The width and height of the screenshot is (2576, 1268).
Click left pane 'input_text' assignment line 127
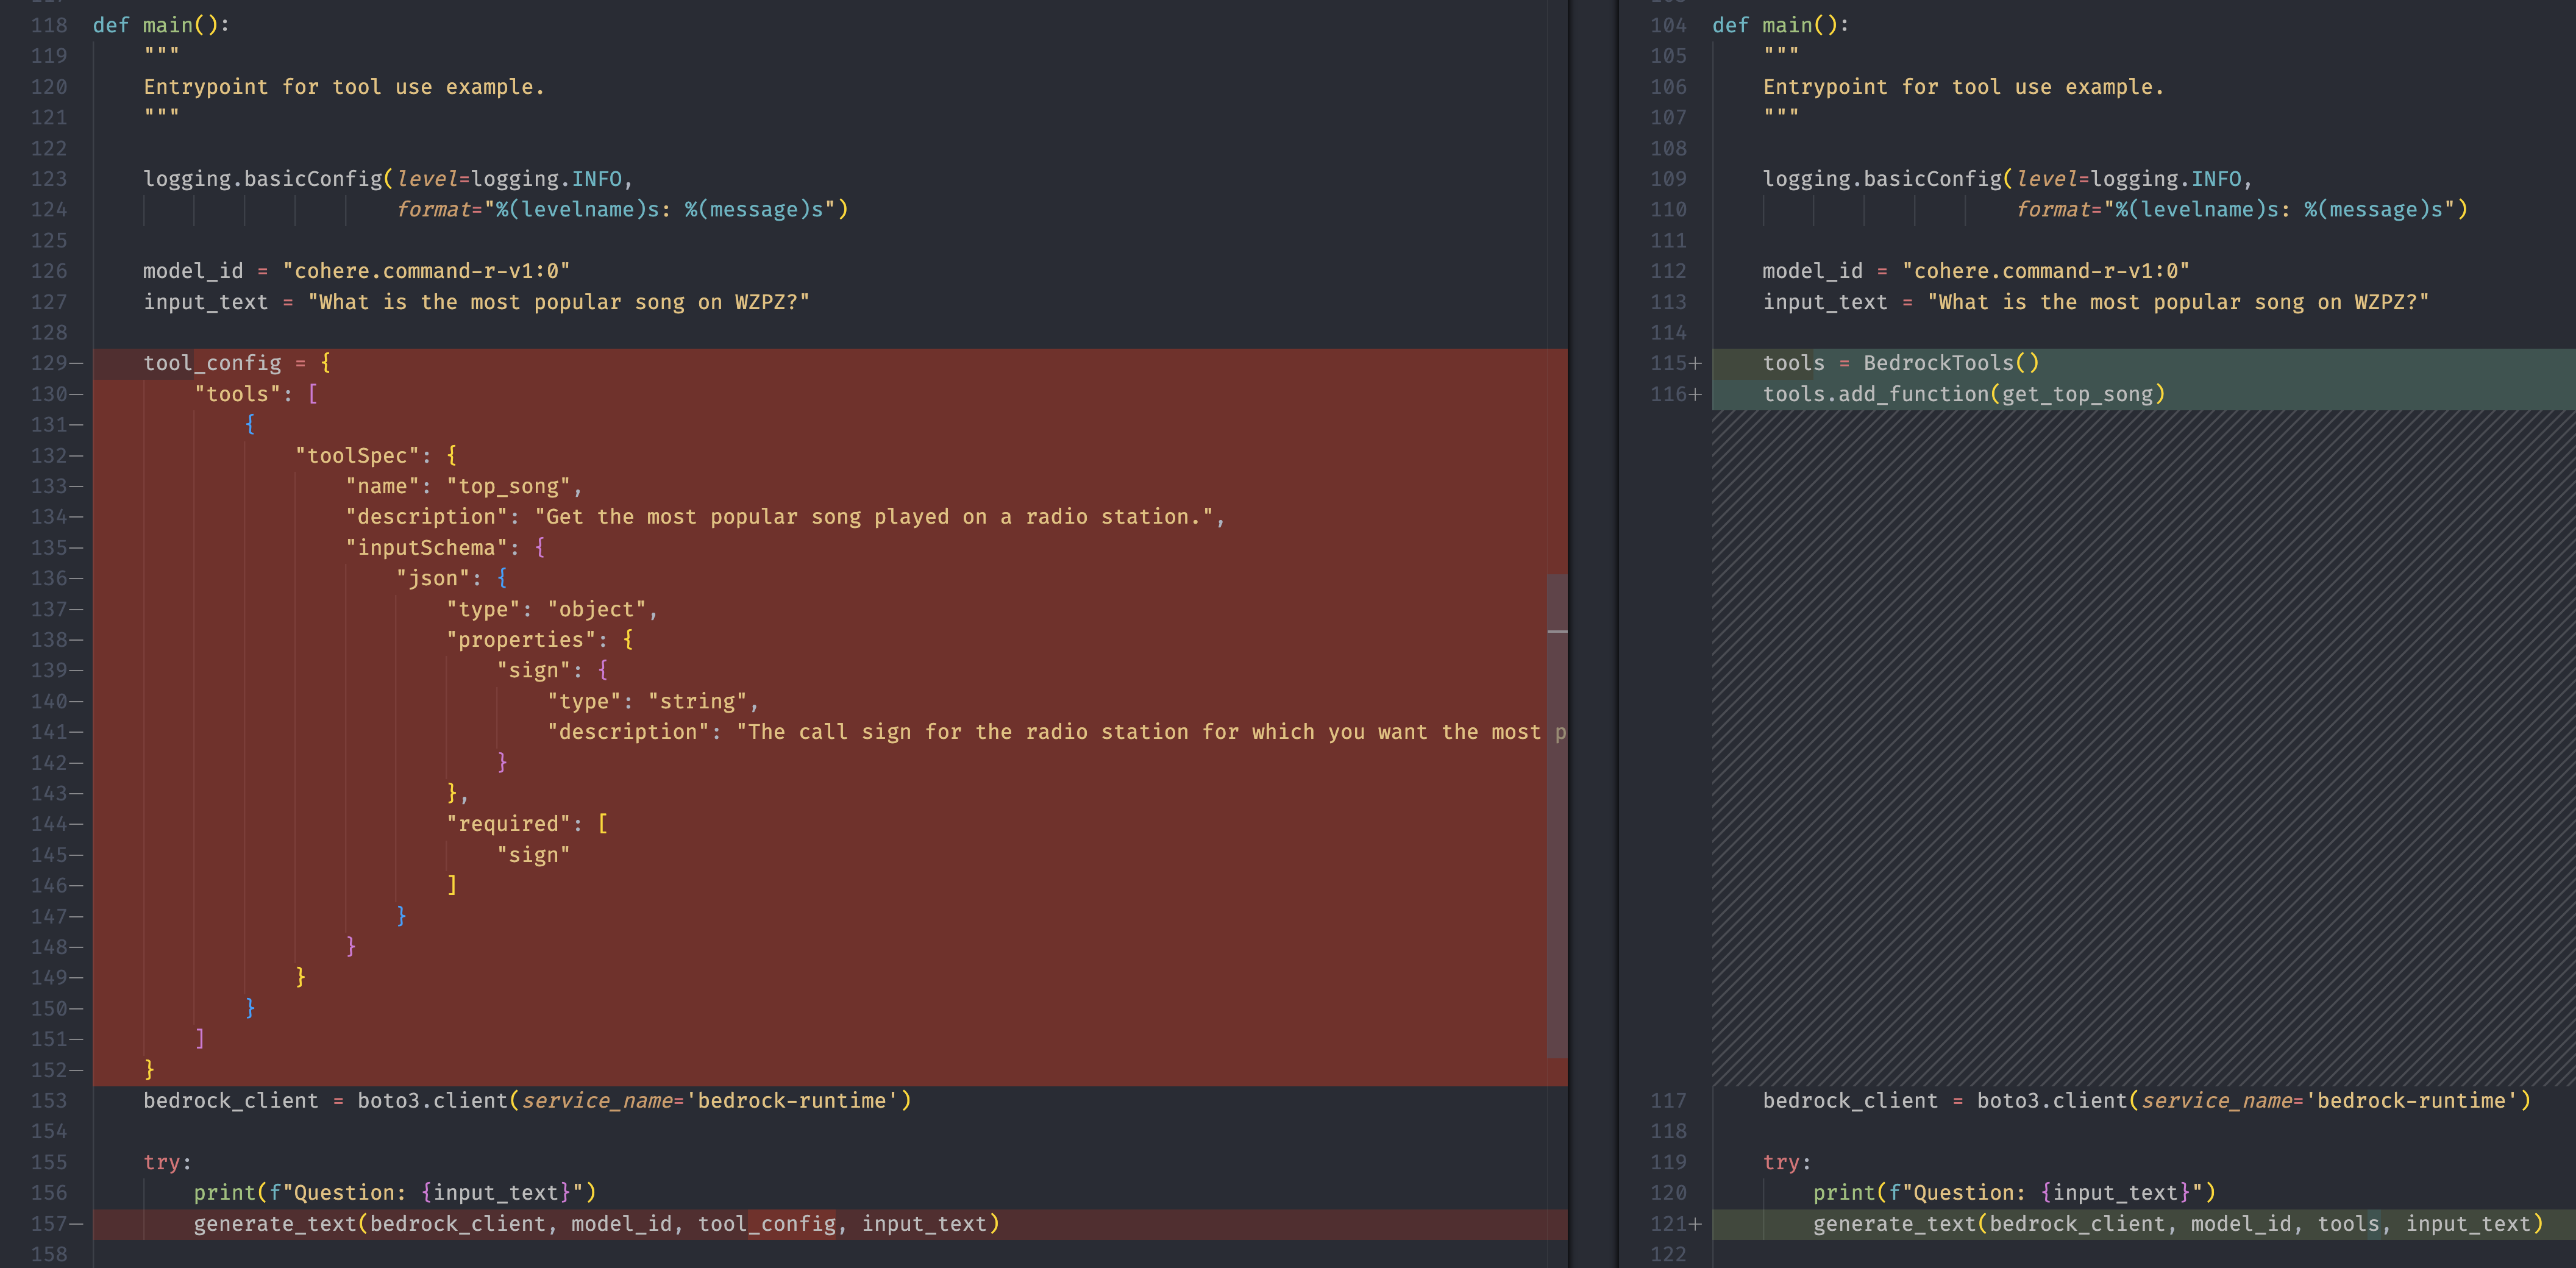click(x=476, y=302)
